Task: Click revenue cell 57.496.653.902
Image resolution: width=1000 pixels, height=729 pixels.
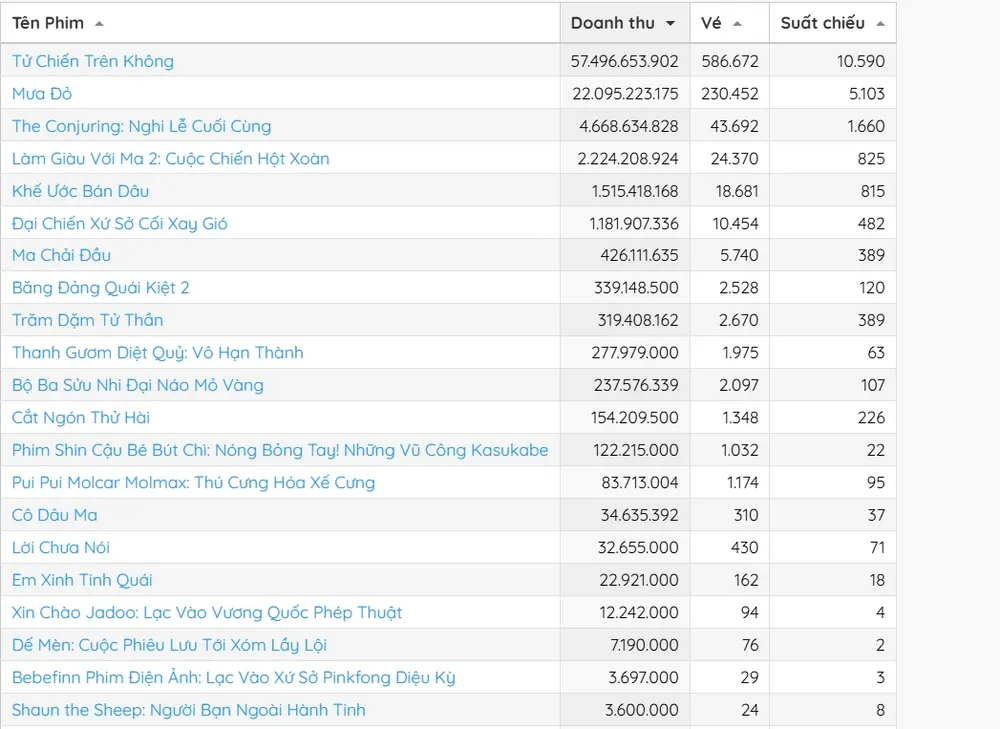Action: [x=624, y=61]
